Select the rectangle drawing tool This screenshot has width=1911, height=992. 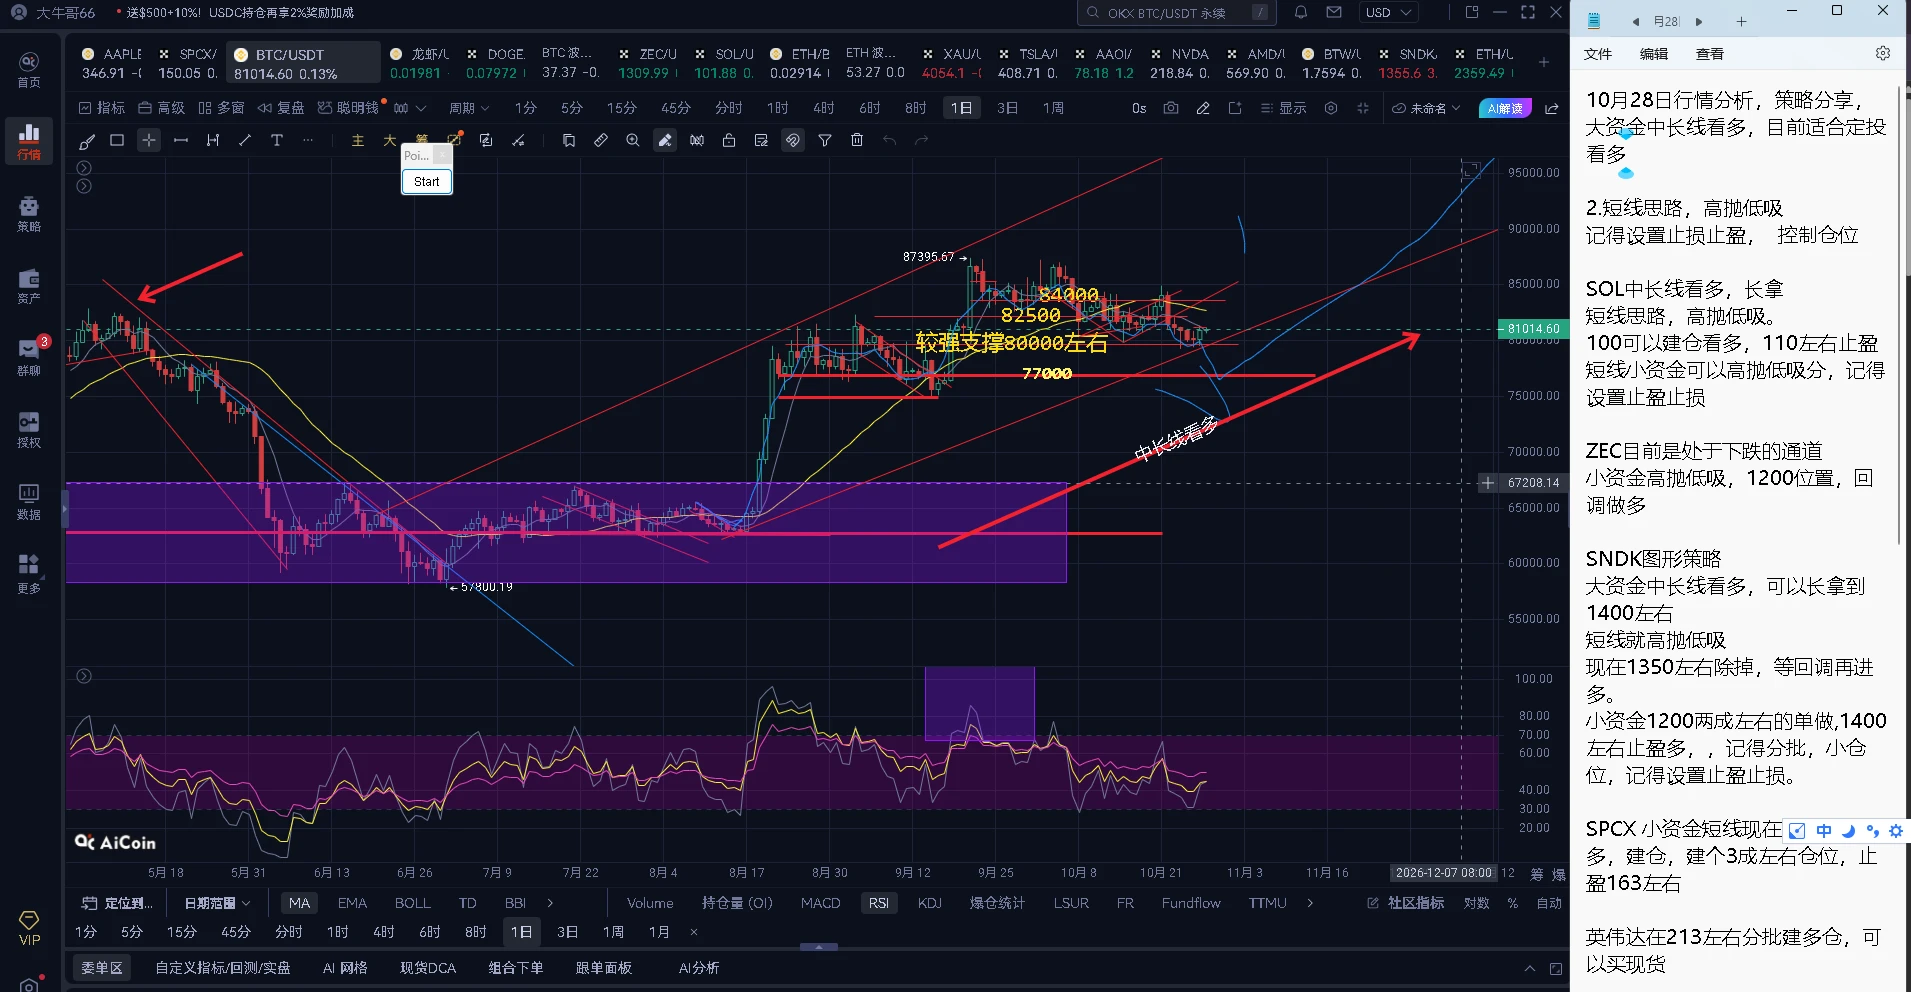pos(117,141)
